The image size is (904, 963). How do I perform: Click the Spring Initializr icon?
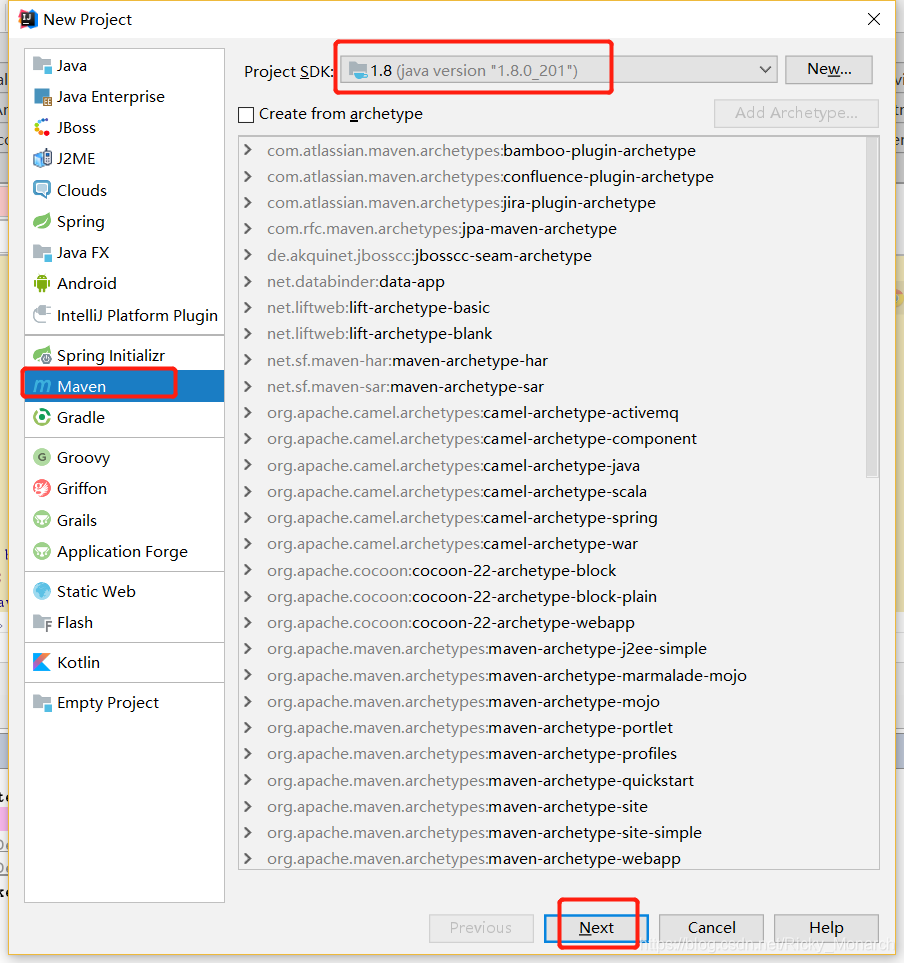pyautogui.click(x=42, y=355)
